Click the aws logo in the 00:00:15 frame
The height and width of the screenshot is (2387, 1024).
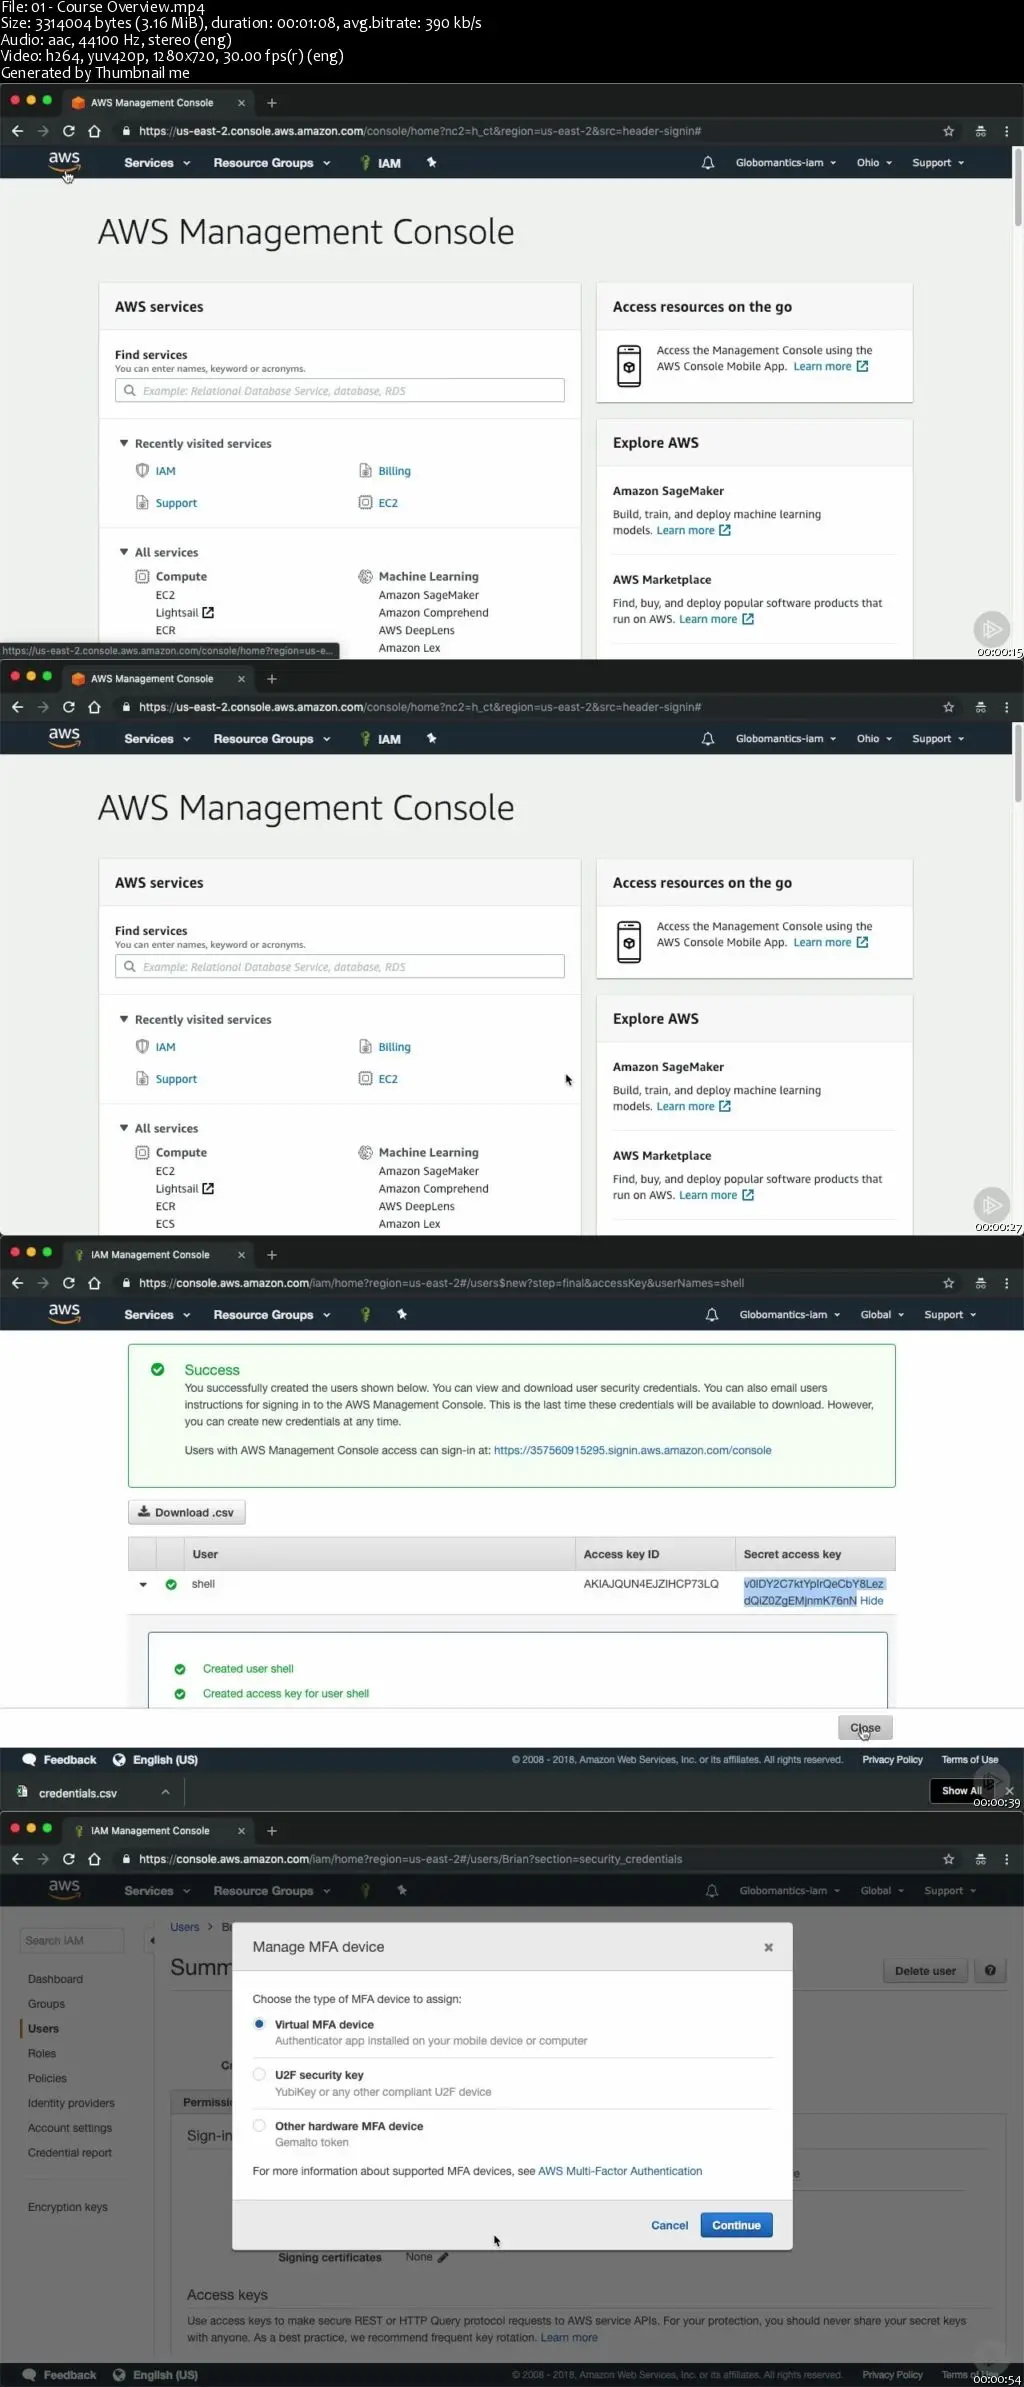click(64, 162)
